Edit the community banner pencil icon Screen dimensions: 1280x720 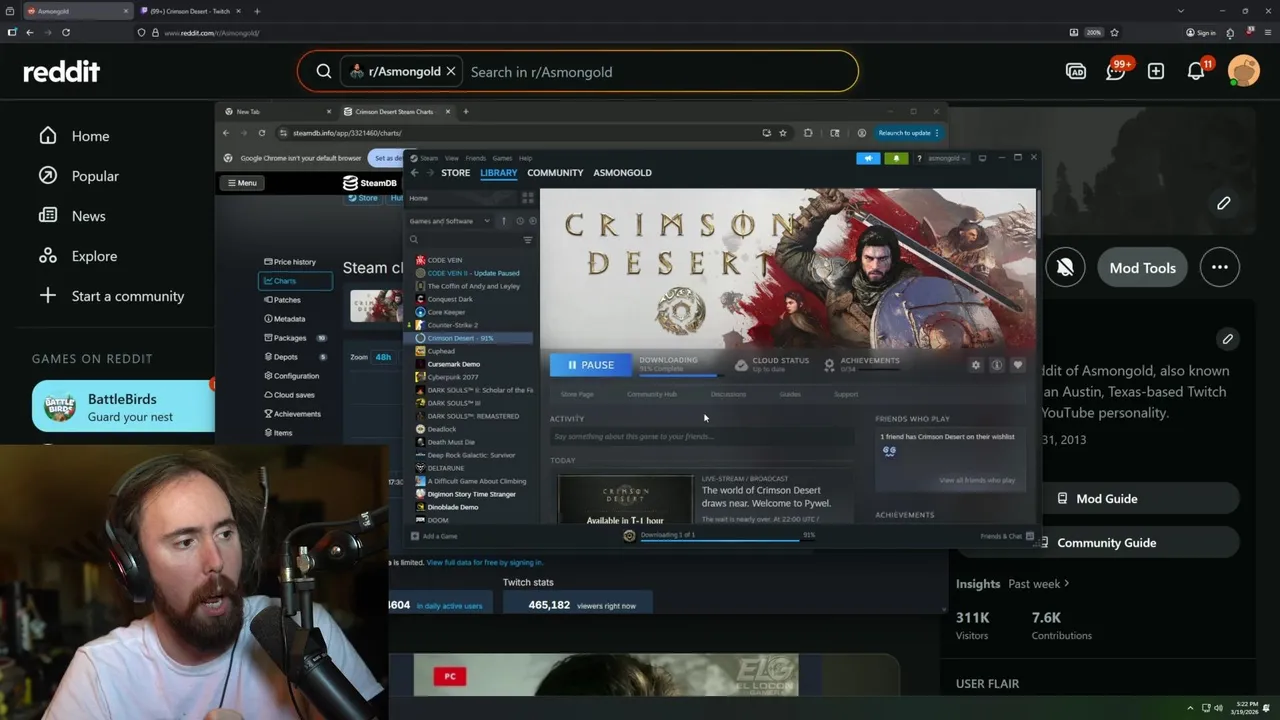[x=1223, y=203]
